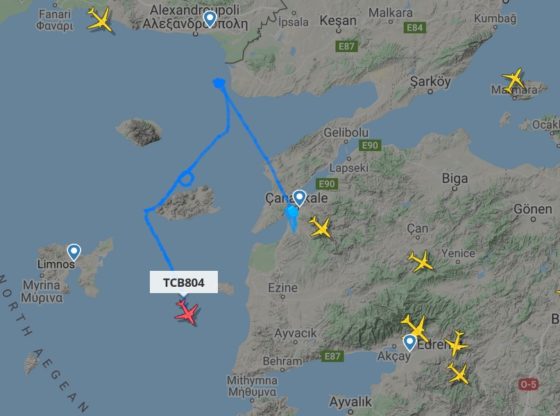Click the TCB804 flight callsign label

tap(184, 282)
